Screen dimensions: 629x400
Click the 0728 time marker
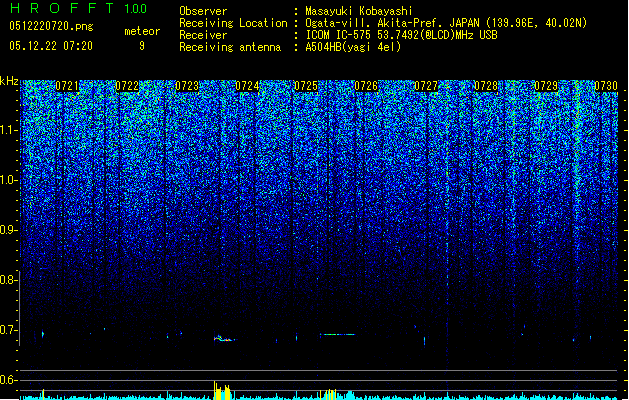click(x=486, y=86)
